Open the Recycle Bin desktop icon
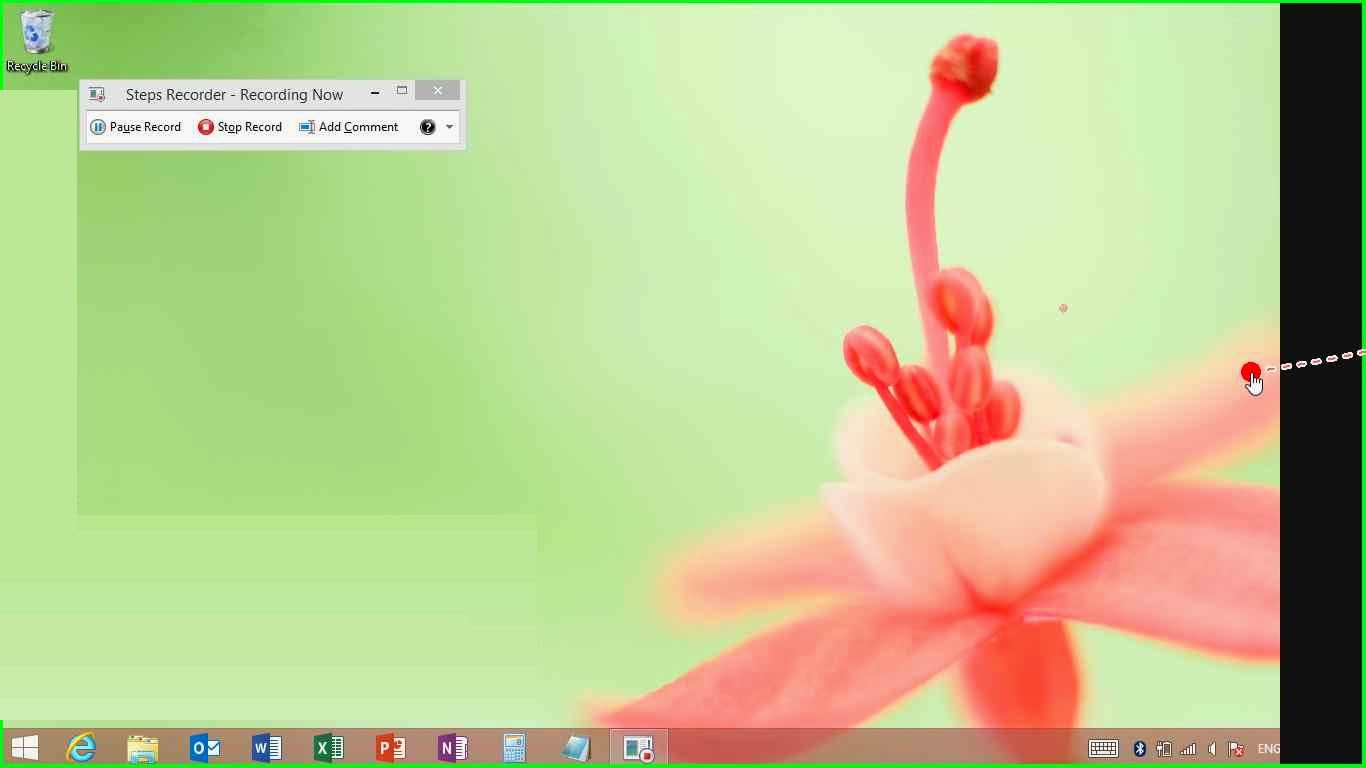This screenshot has height=768, width=1366. [37, 41]
